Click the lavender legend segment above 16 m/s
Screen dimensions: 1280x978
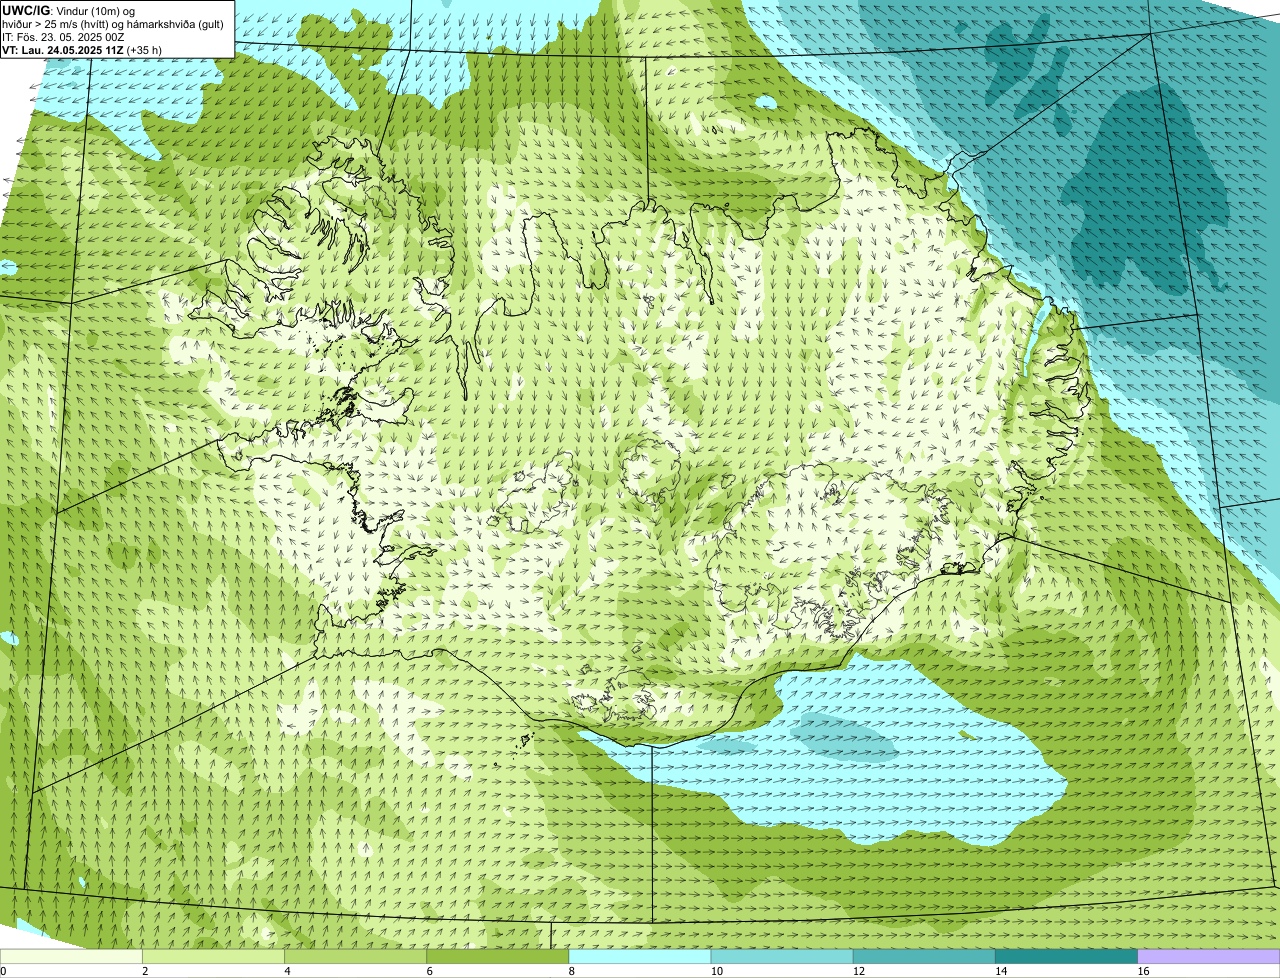1209,957
